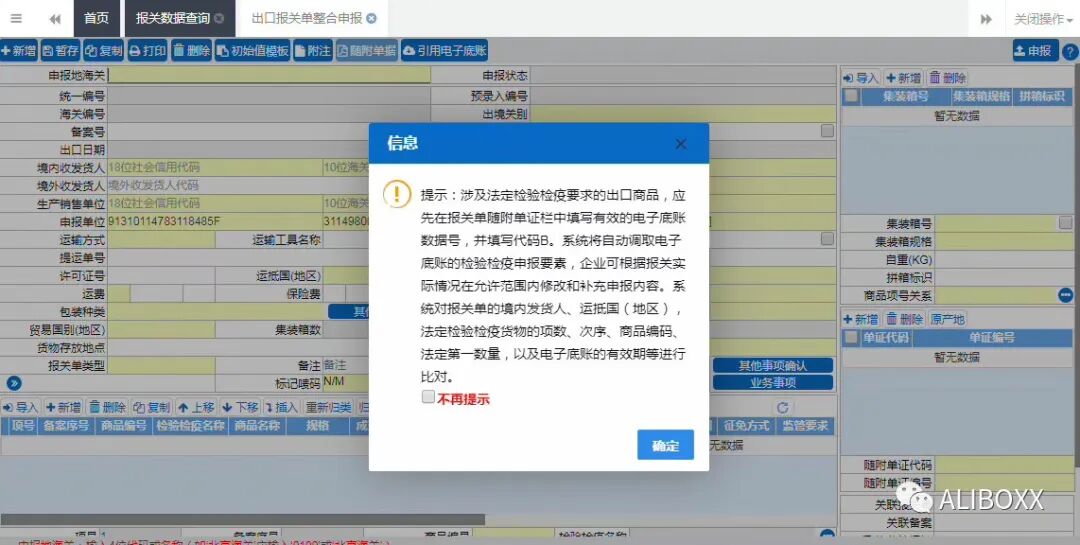The width and height of the screenshot is (1080, 545).
Task: Click 导入 in the goods list toolbar
Action: point(21,407)
